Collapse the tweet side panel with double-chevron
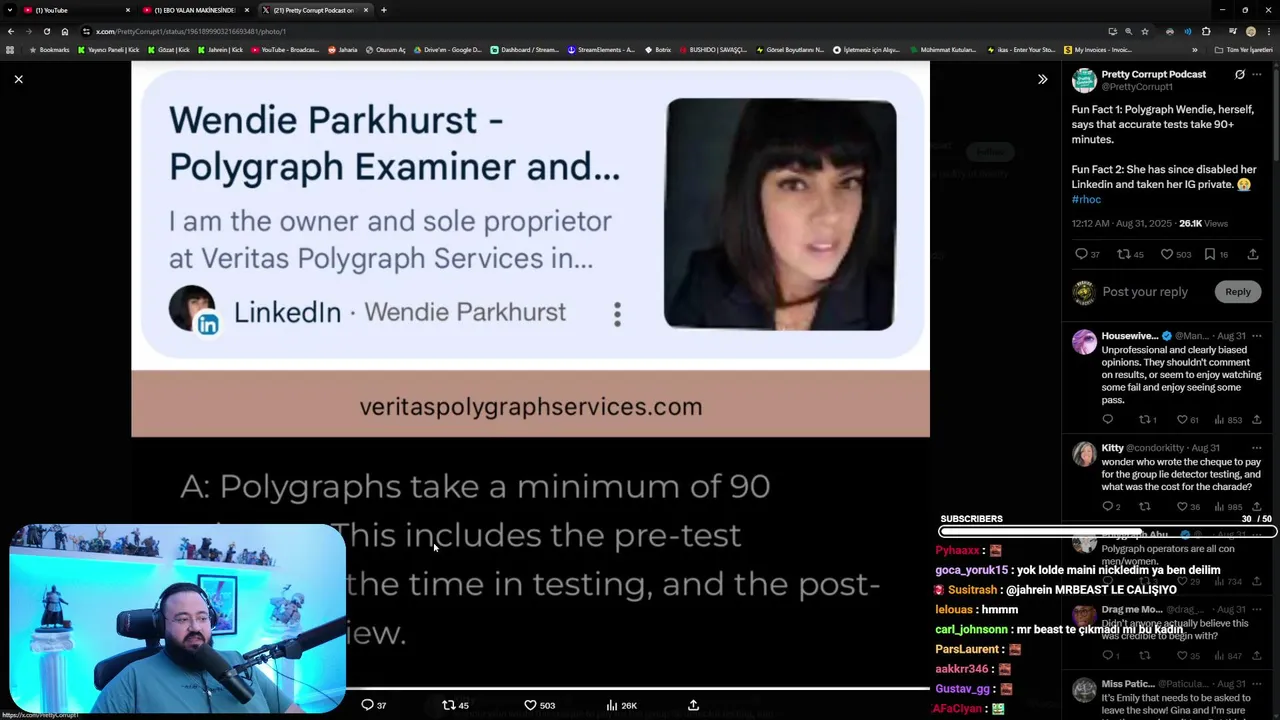Viewport: 1280px width, 720px height. coord(1042,79)
